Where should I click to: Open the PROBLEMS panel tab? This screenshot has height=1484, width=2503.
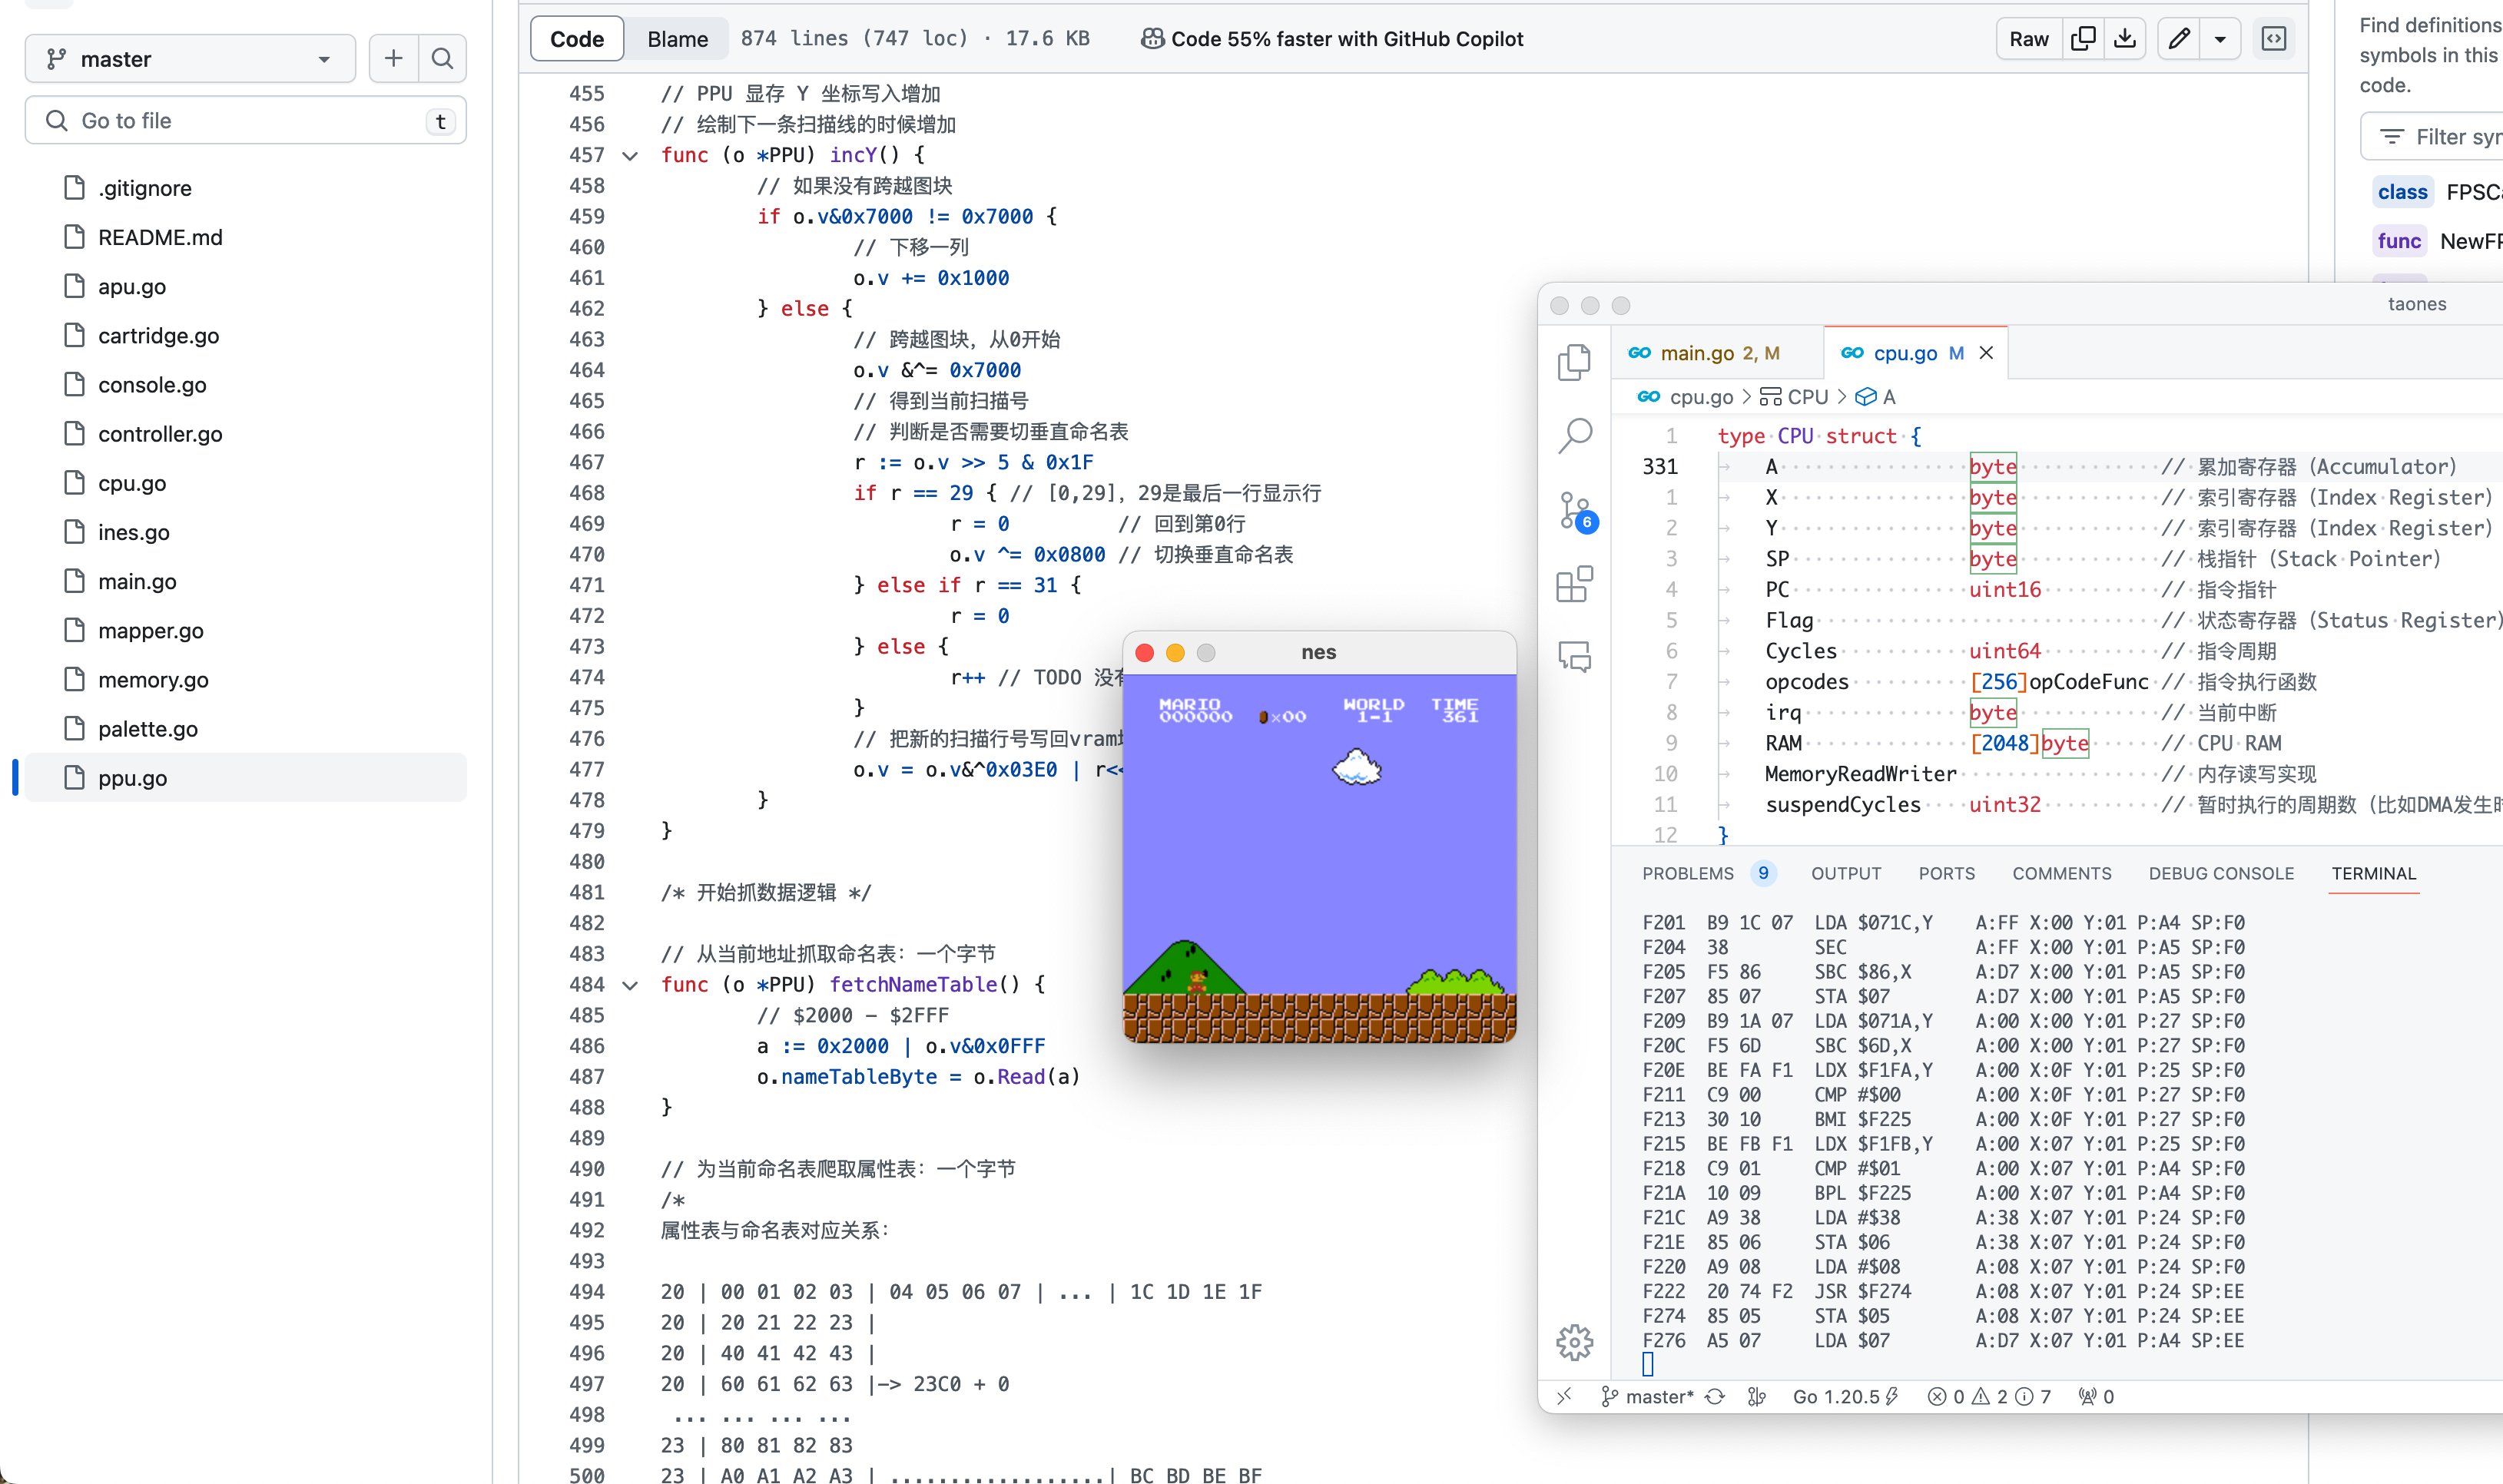[1688, 873]
